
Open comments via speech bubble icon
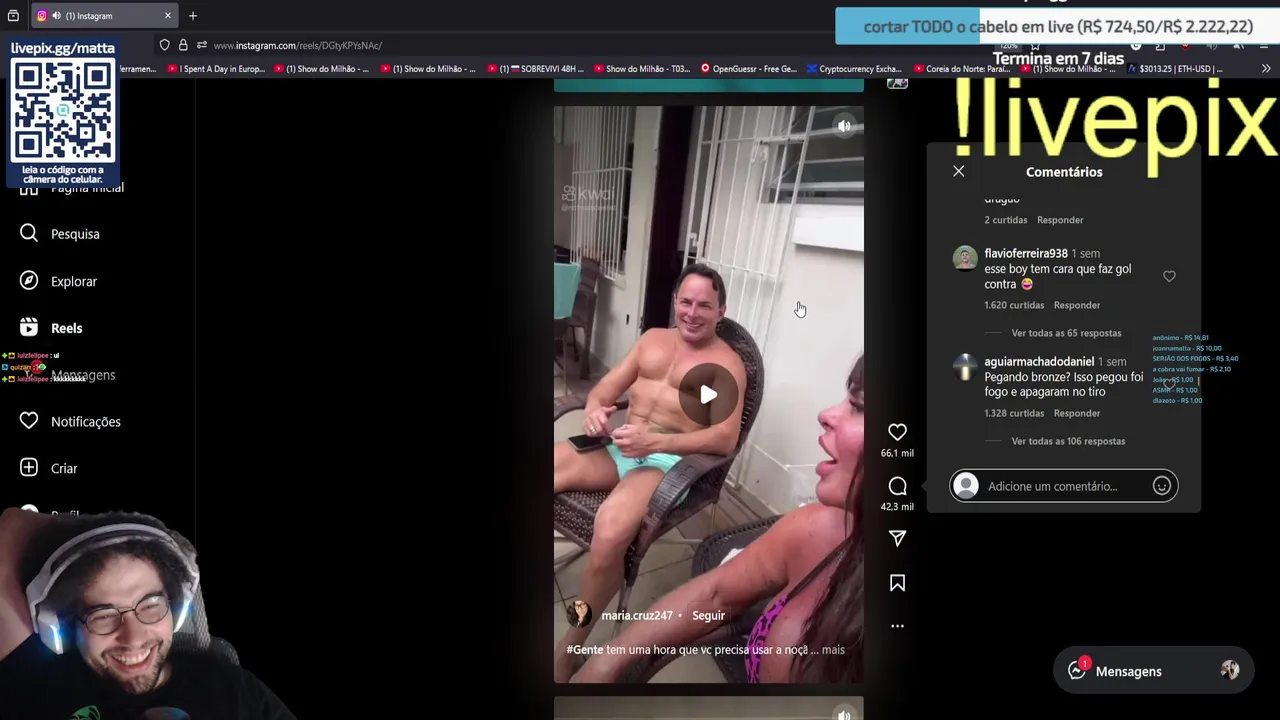click(x=897, y=486)
